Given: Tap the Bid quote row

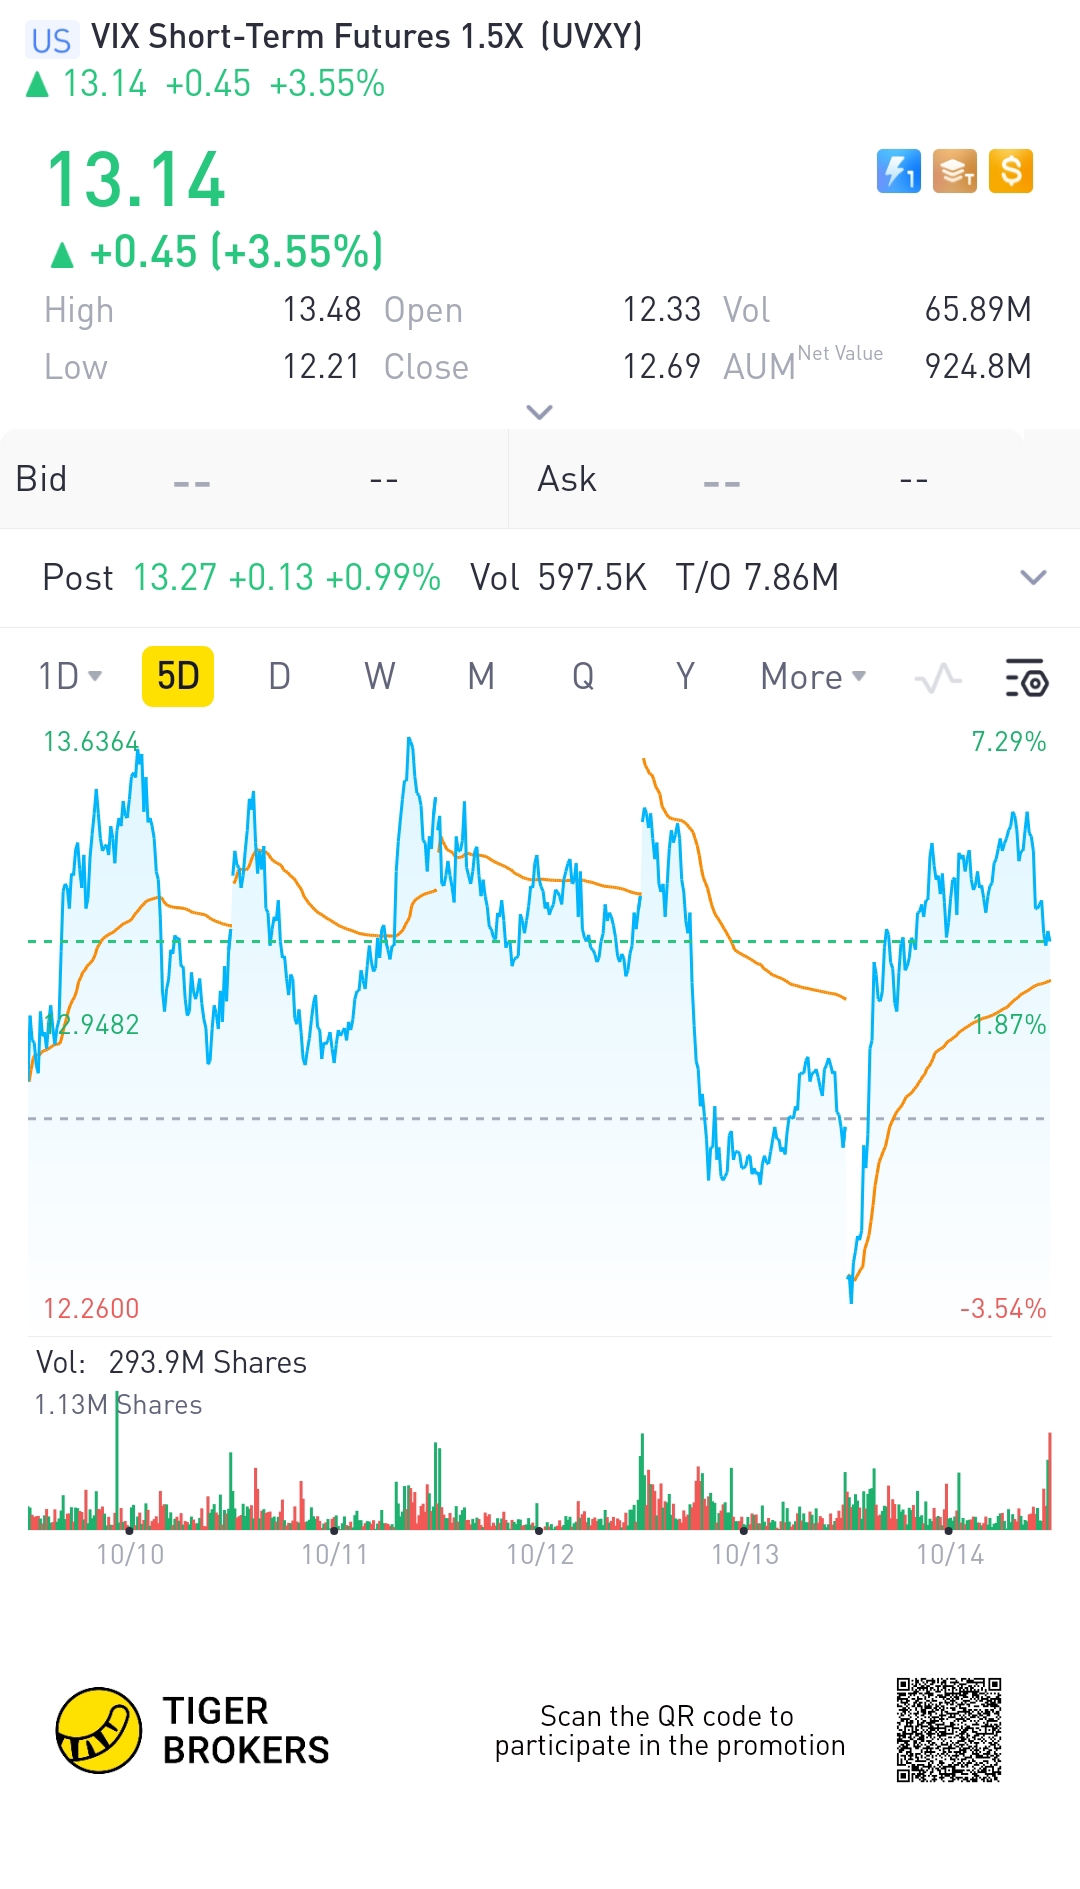Looking at the screenshot, I should (254, 479).
